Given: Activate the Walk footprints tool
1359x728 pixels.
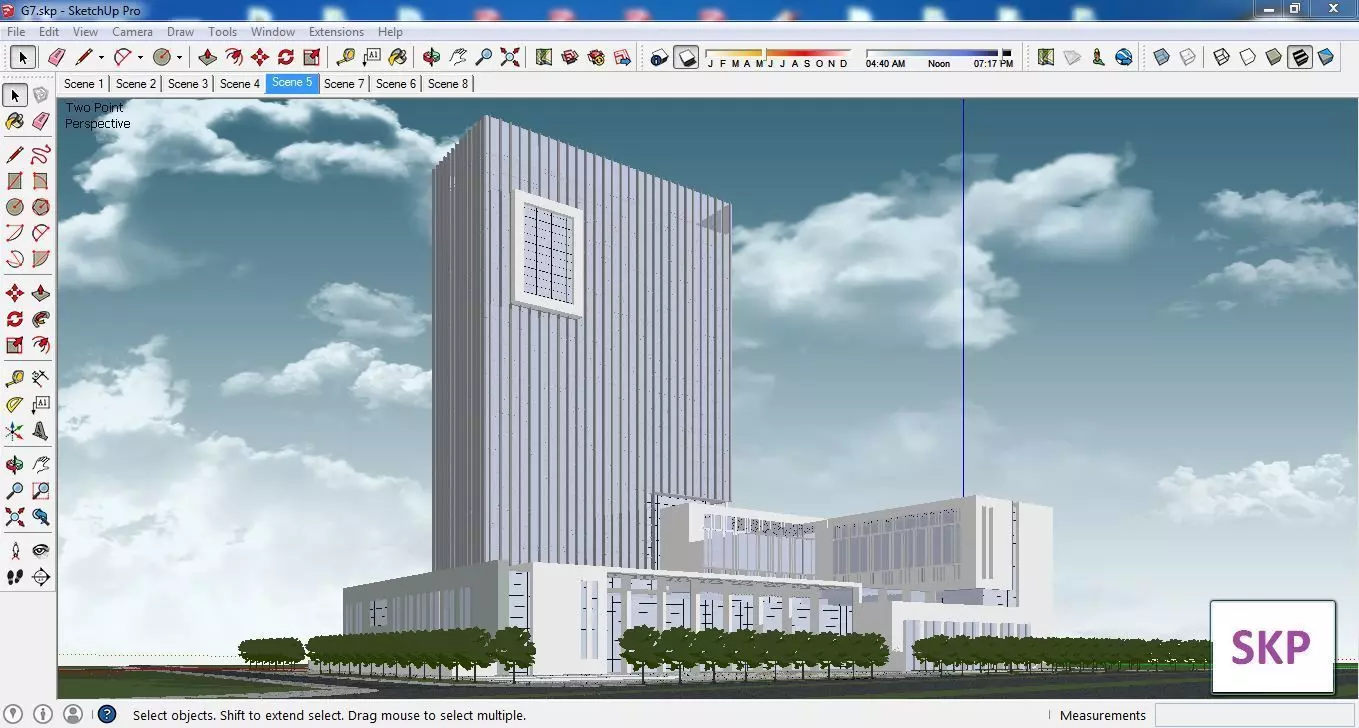Looking at the screenshot, I should coord(15,577).
